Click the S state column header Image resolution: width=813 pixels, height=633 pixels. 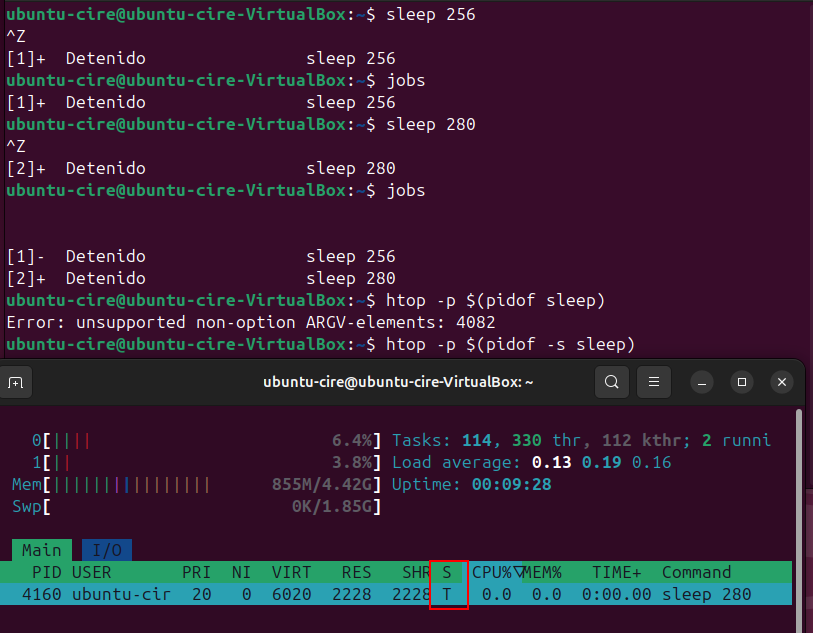point(446,572)
